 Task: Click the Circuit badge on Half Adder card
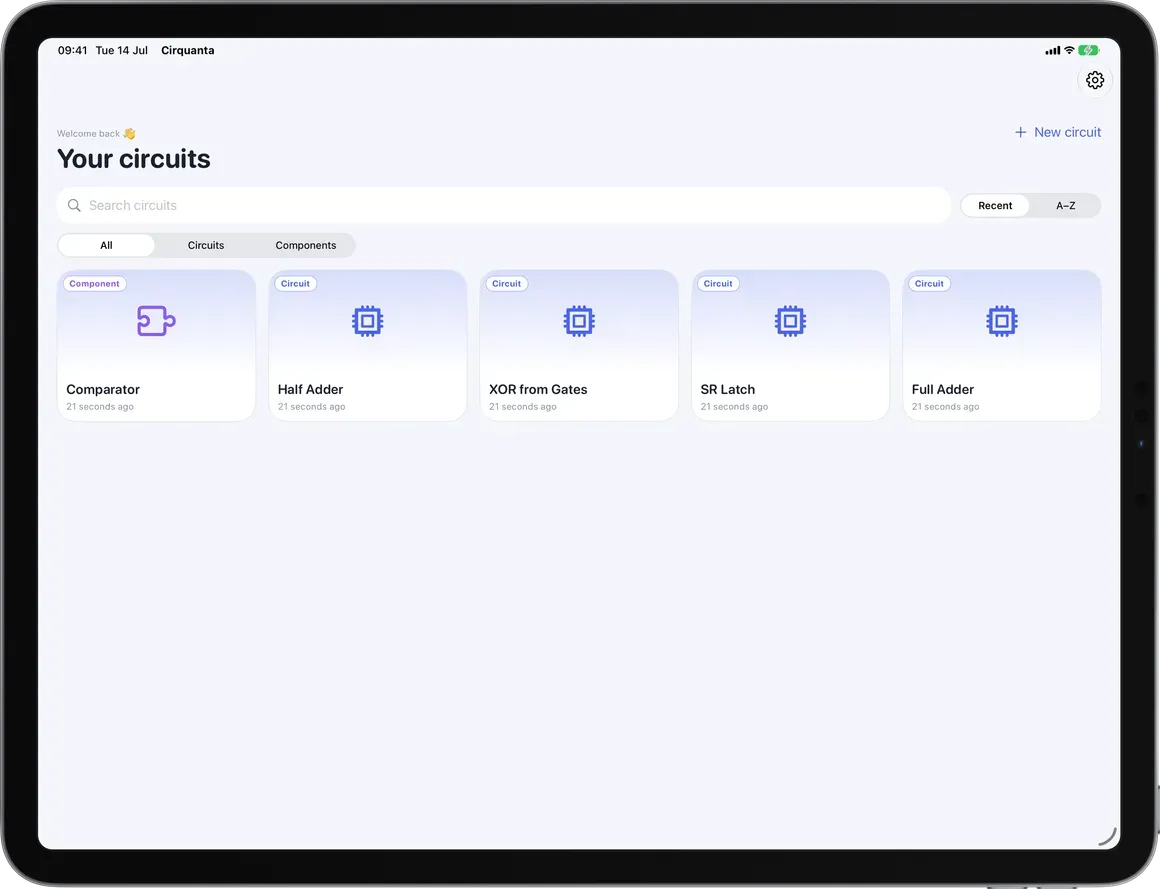(x=295, y=284)
